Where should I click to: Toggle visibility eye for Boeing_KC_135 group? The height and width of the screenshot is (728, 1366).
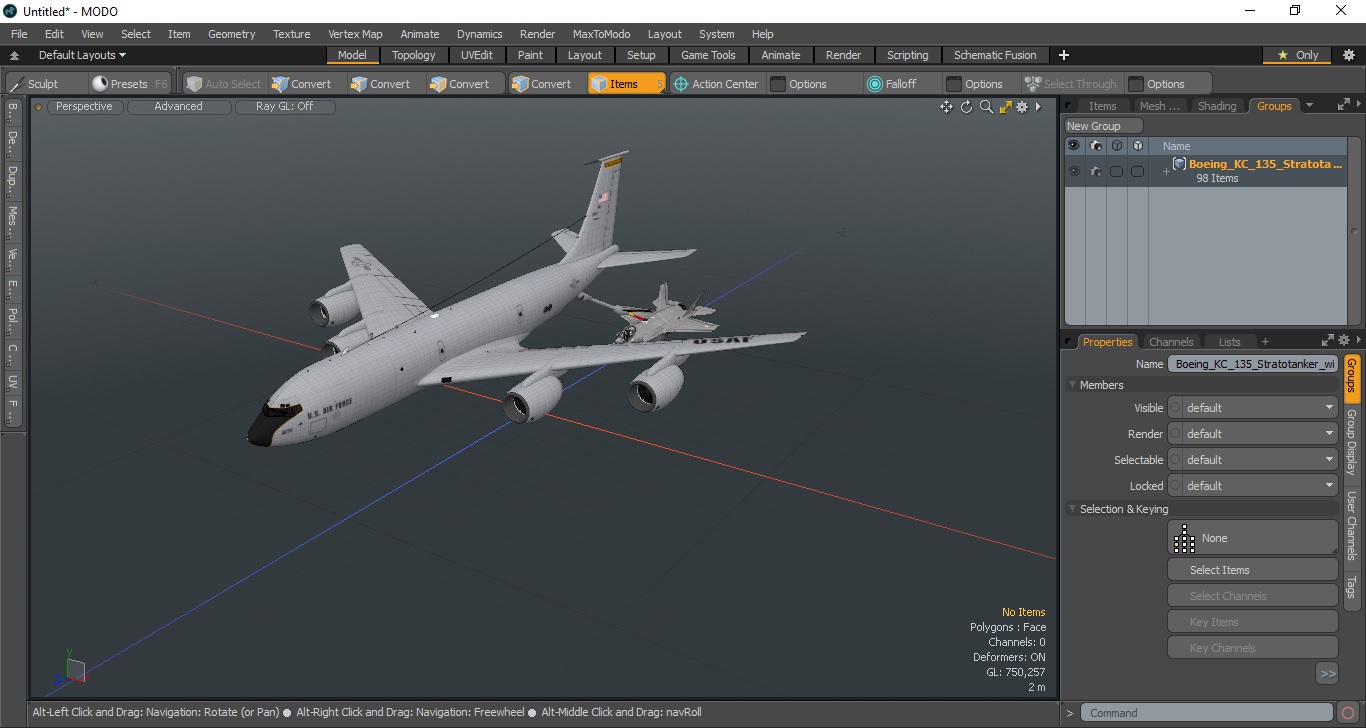[1074, 171]
